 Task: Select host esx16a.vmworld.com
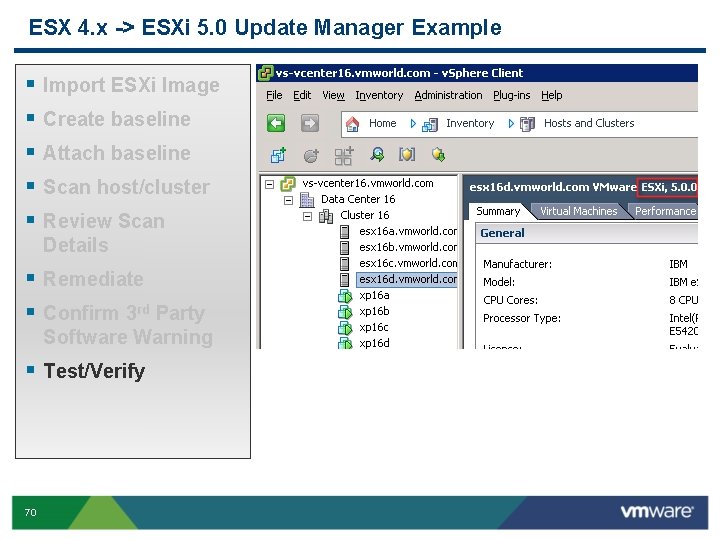click(408, 231)
